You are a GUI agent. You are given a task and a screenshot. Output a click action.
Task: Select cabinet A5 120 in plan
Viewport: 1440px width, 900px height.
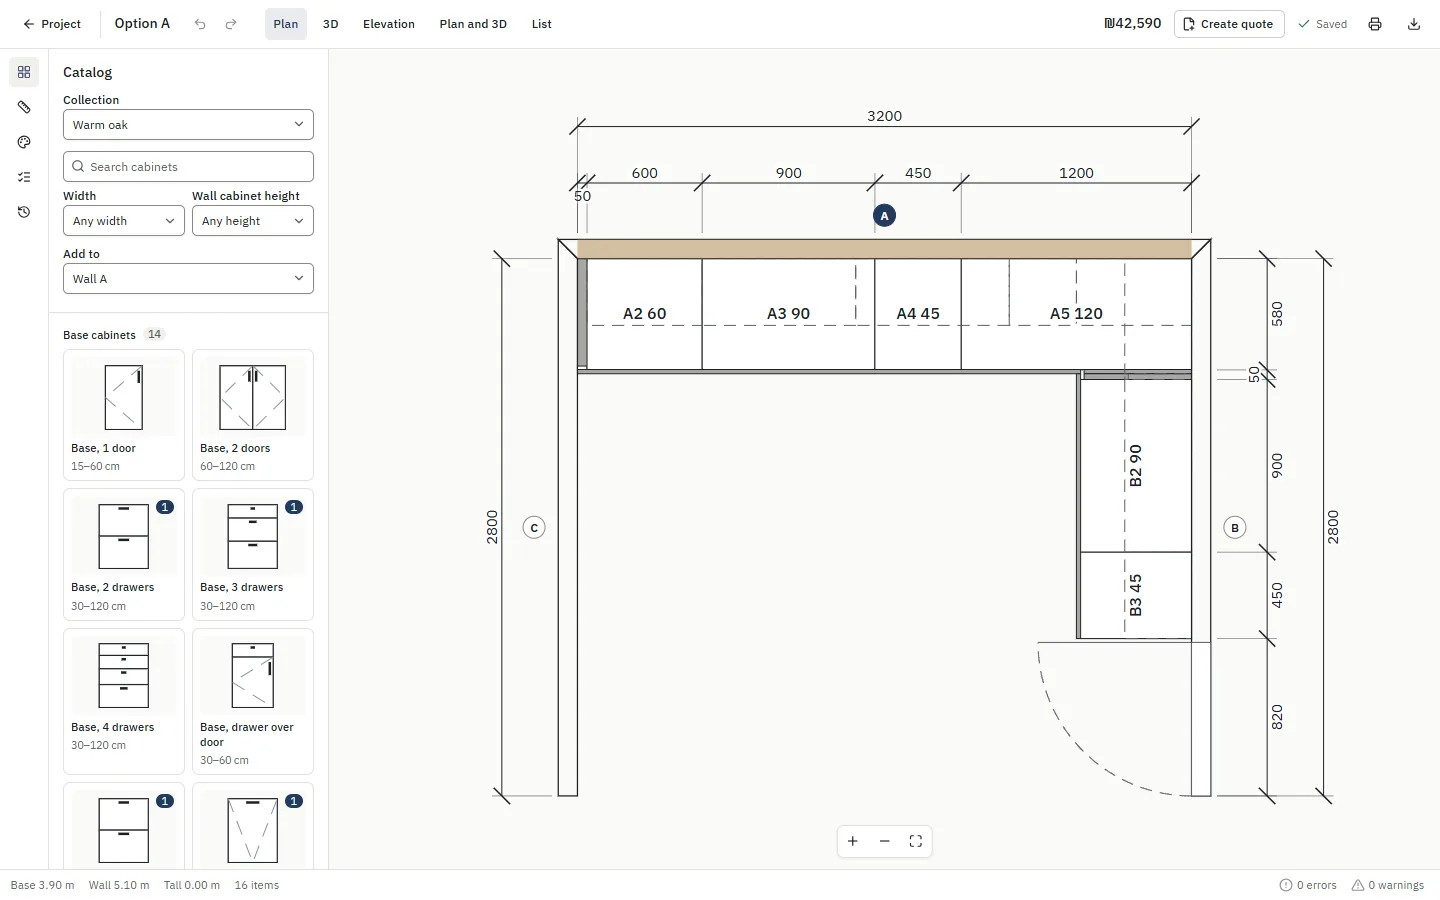1076,314
